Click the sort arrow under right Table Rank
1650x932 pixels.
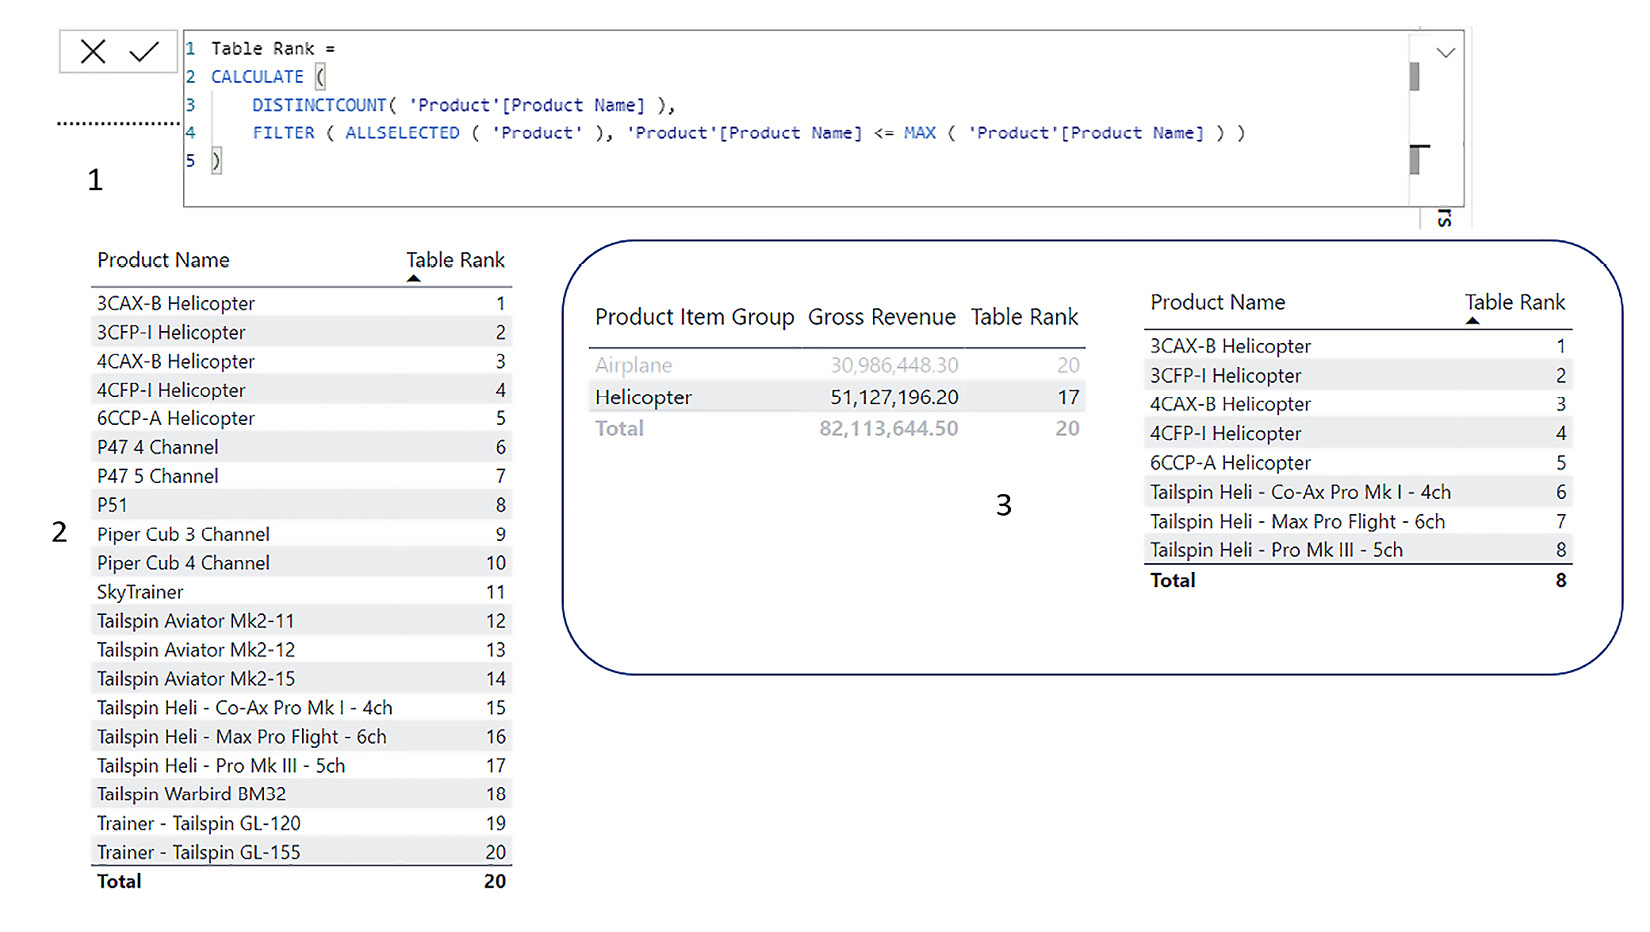coord(1472,321)
